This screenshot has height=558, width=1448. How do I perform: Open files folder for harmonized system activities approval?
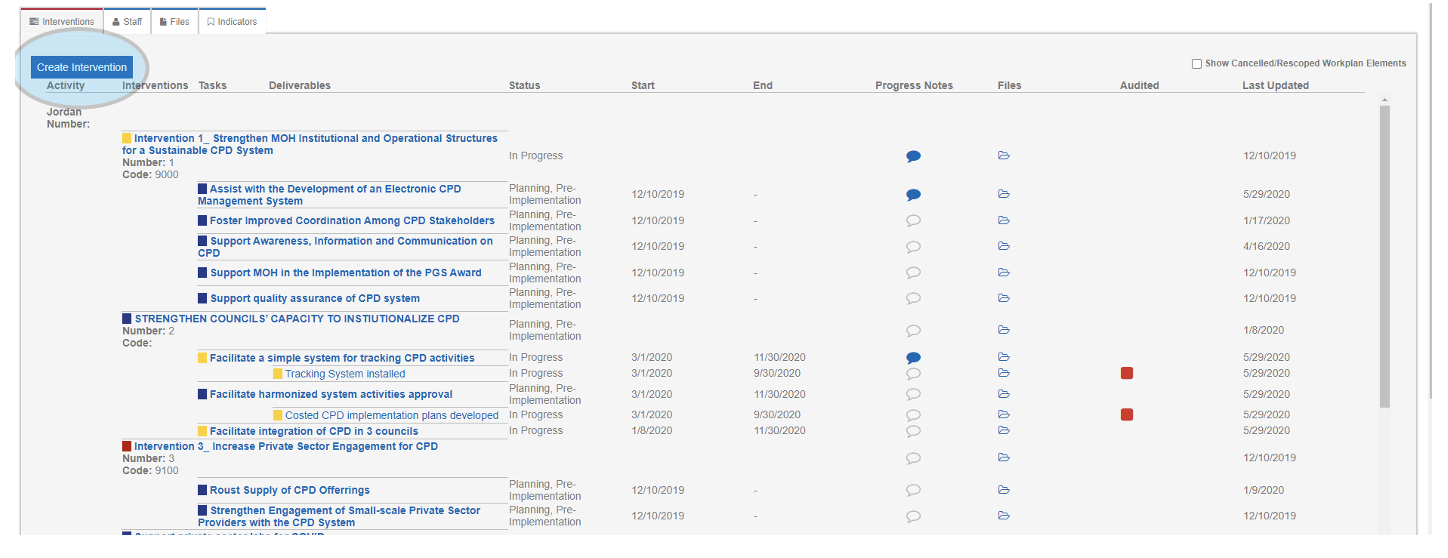pyautogui.click(x=1004, y=394)
